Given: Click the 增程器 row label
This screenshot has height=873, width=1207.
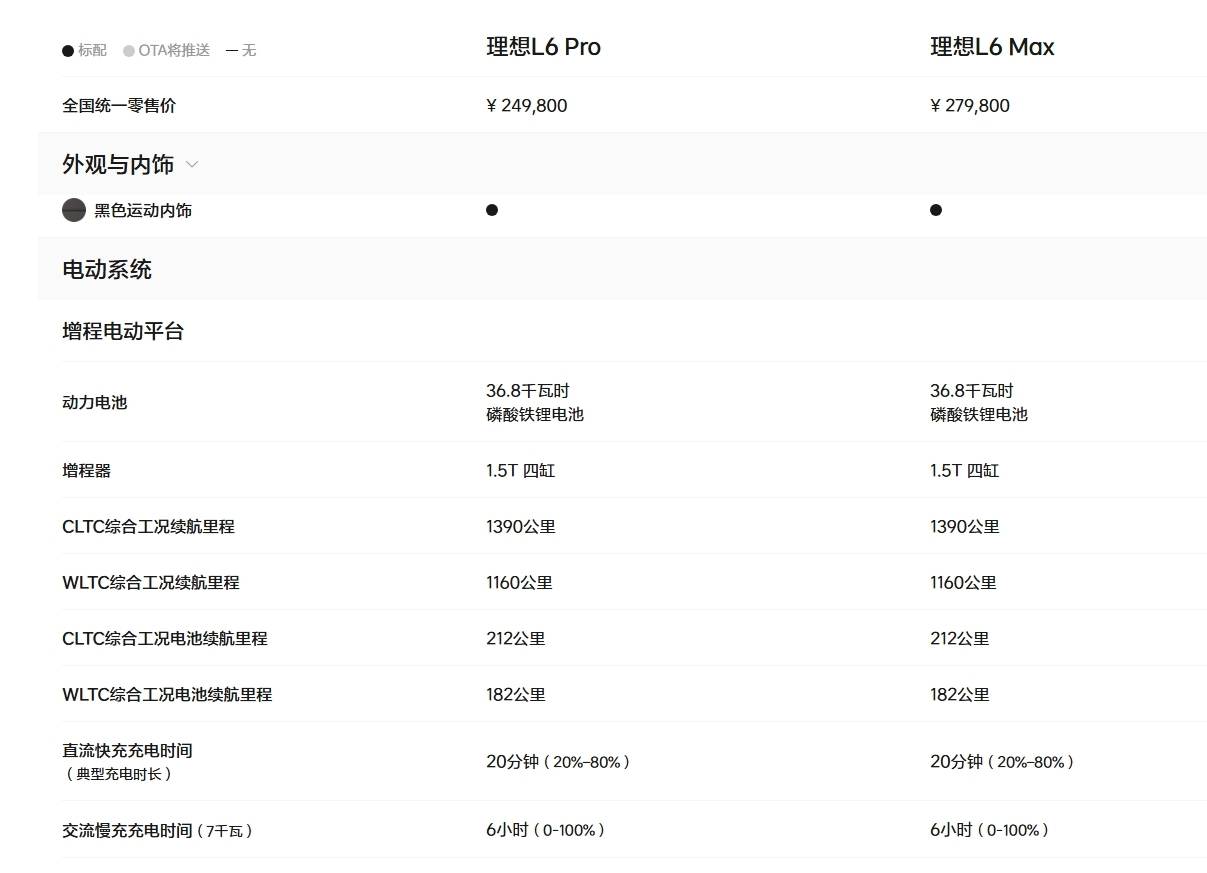Looking at the screenshot, I should click(87, 471).
